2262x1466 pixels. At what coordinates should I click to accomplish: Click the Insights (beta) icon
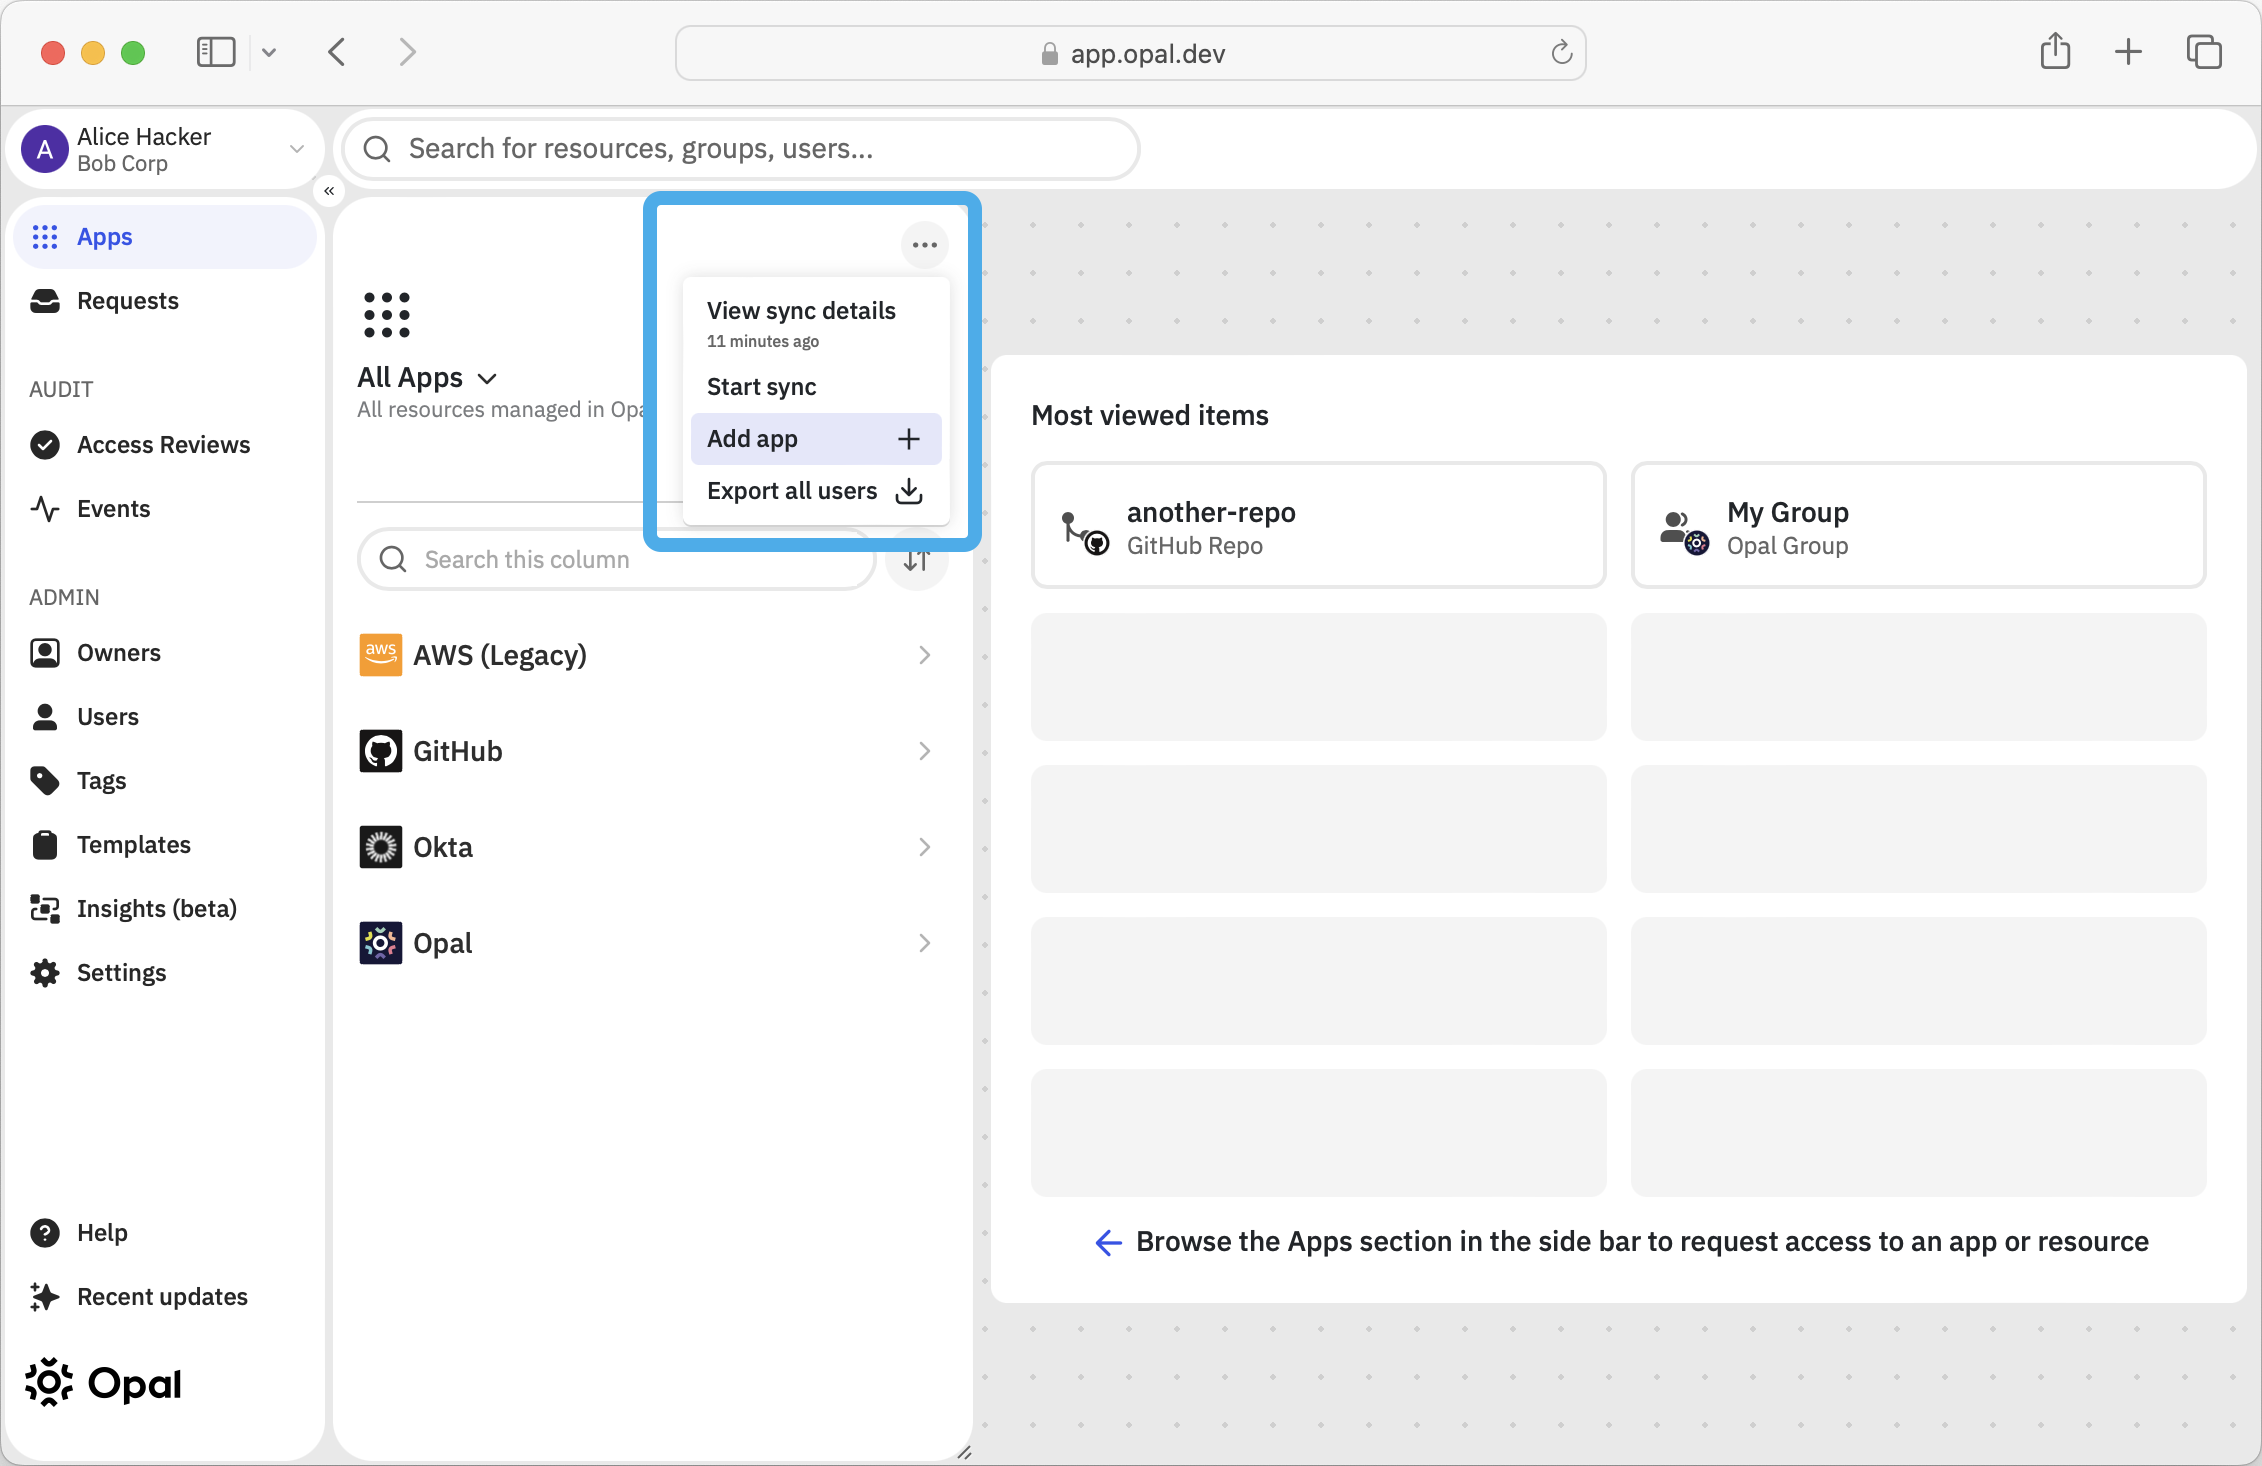[x=45, y=909]
